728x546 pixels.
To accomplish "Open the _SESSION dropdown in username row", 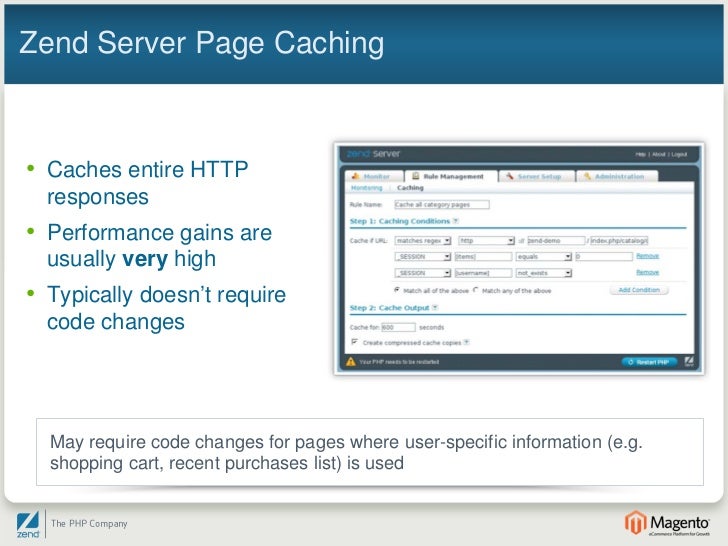I will 423,273.
